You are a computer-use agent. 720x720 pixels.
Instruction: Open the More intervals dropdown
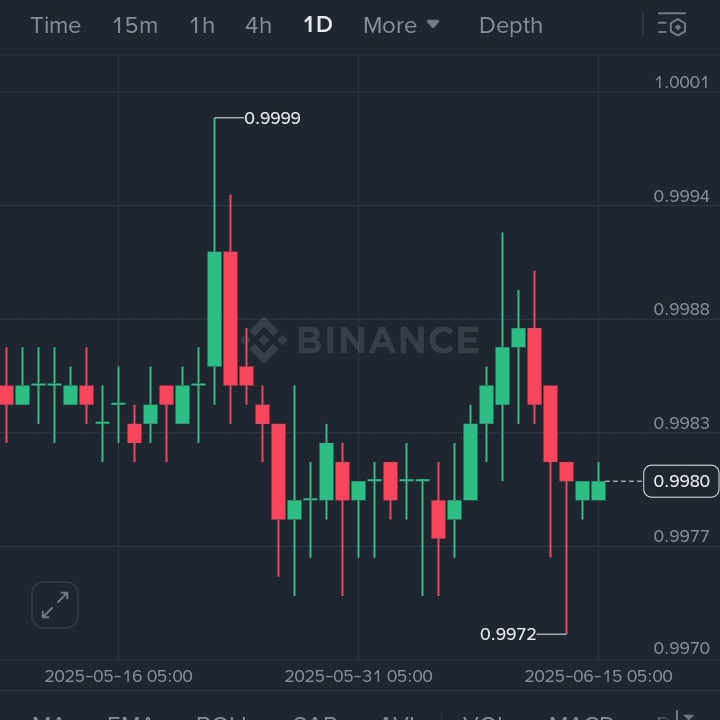[x=401, y=25]
